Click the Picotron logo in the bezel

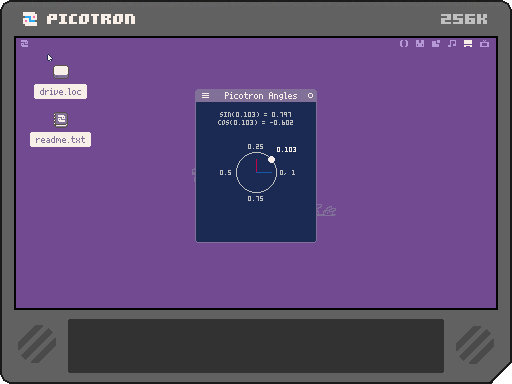(79, 19)
